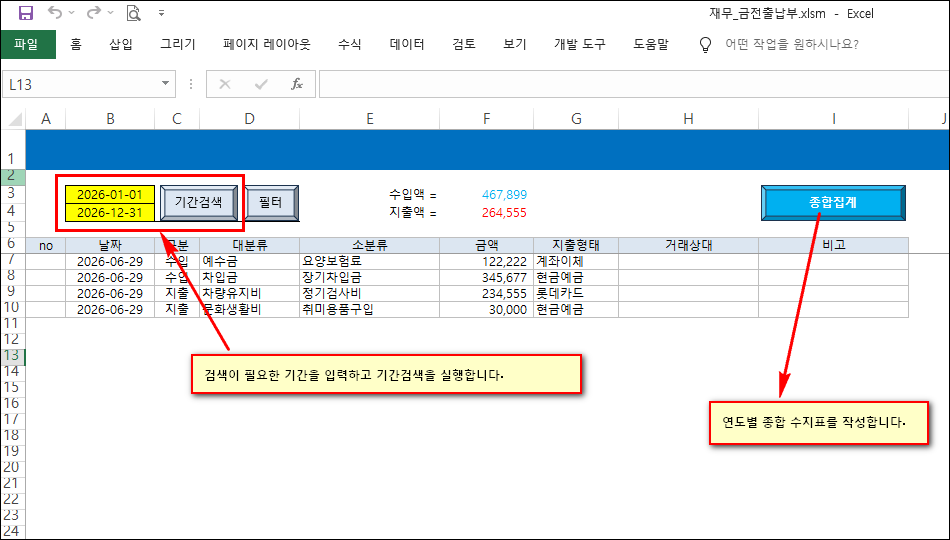Viewport: 950px width, 540px height.
Task: Undo the last action
Action: pos(55,13)
